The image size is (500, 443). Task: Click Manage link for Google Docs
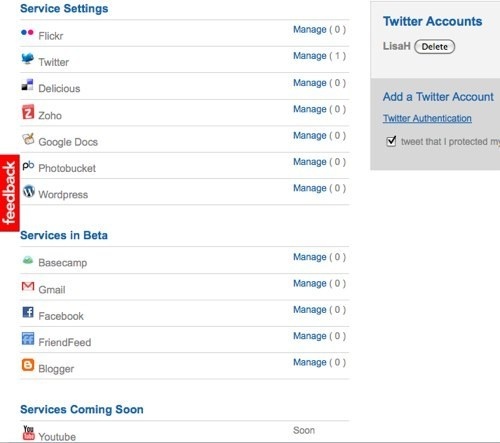[x=310, y=135]
